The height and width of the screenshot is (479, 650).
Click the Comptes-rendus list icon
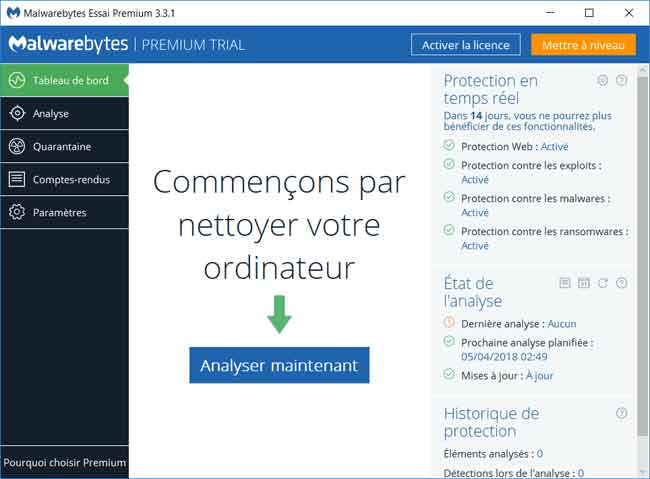pyautogui.click(x=16, y=179)
